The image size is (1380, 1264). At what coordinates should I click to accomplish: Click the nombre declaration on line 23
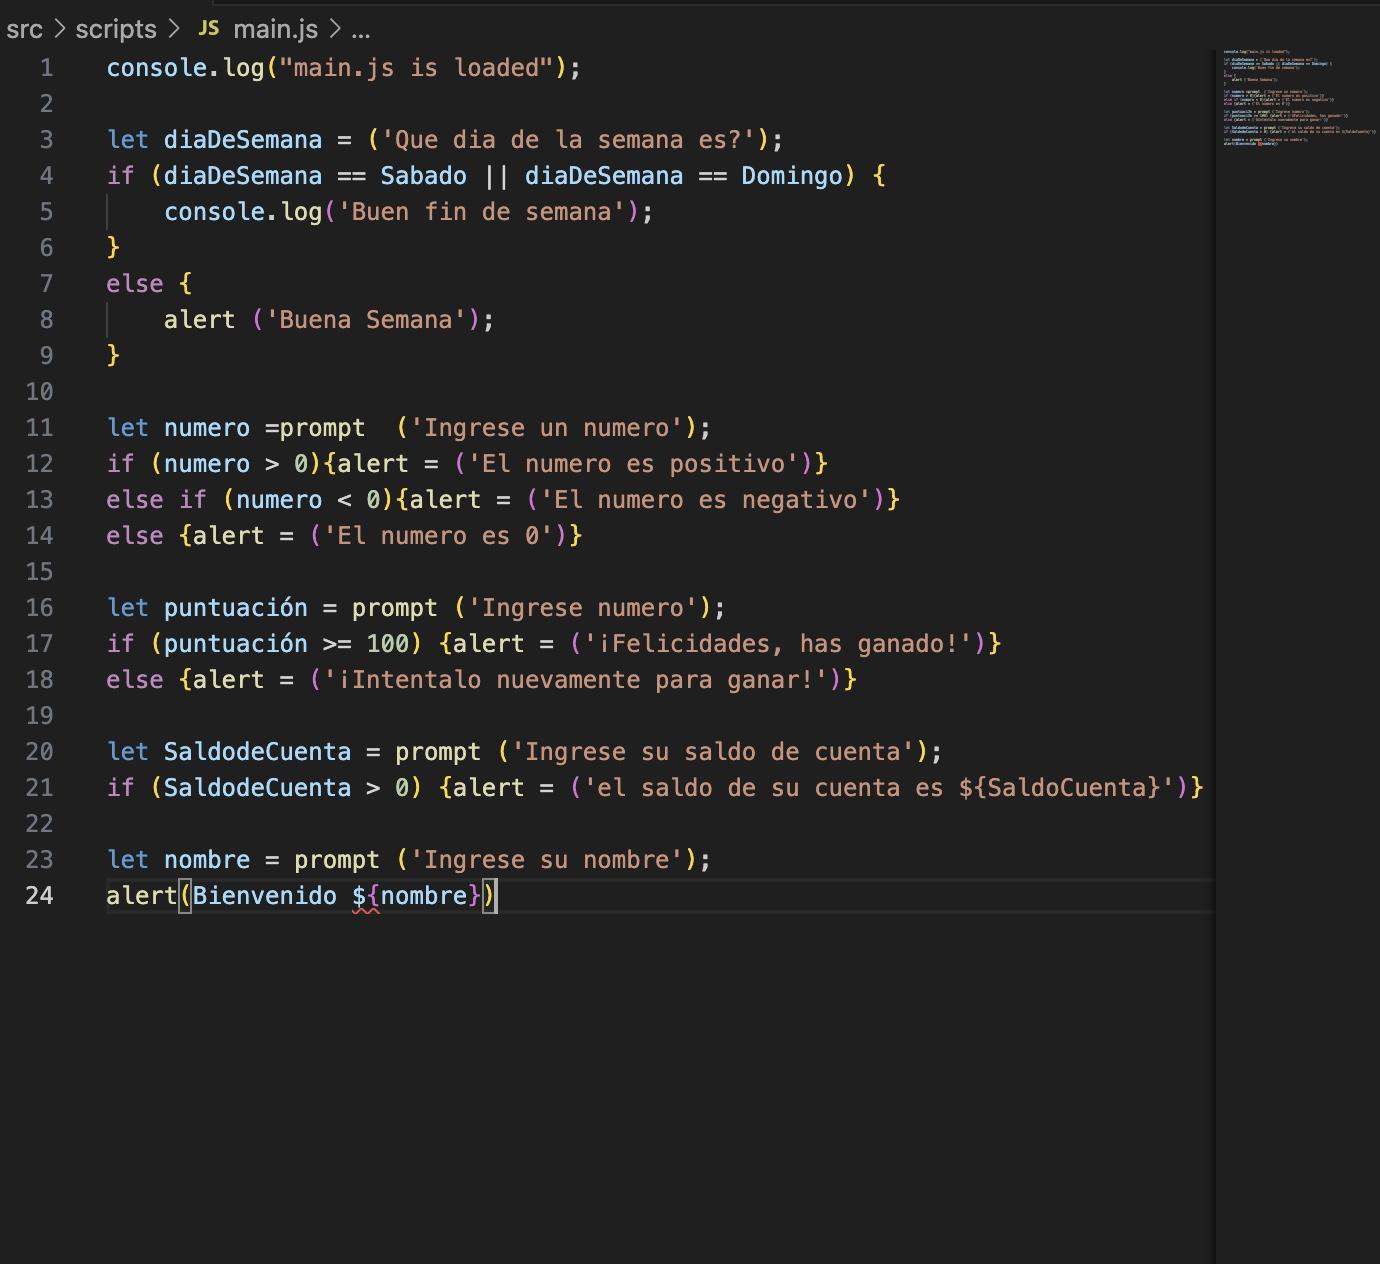click(x=207, y=860)
